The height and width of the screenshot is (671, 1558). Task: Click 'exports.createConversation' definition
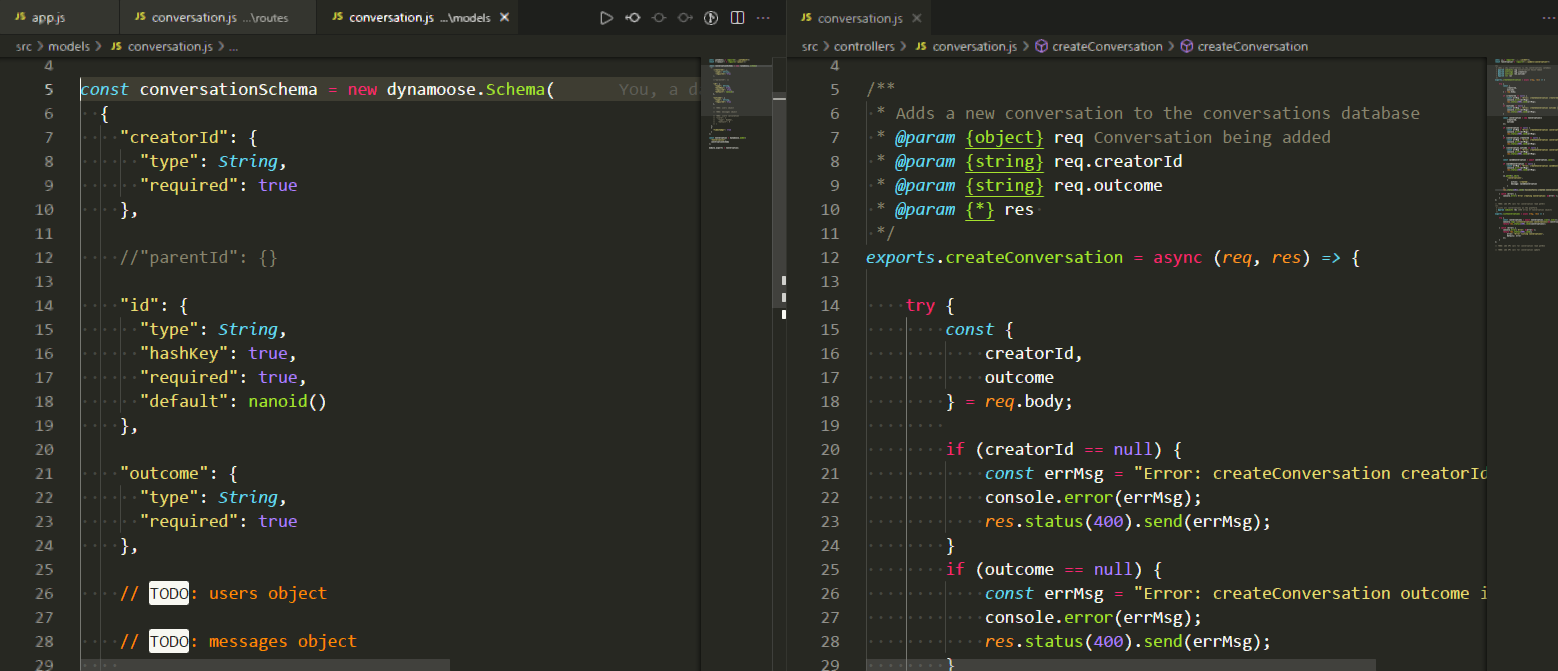click(x=994, y=257)
